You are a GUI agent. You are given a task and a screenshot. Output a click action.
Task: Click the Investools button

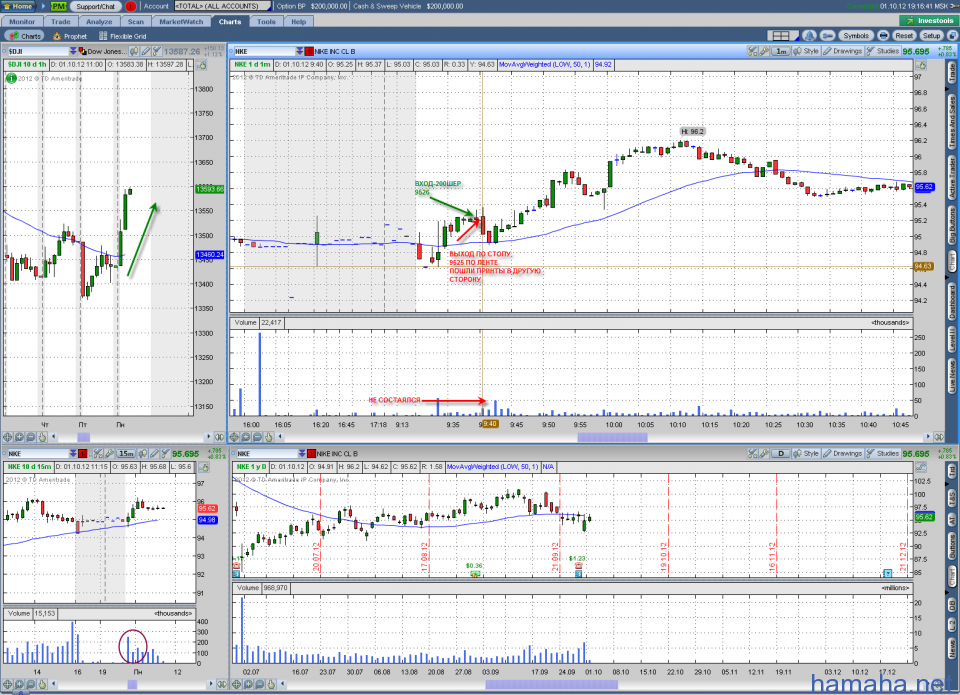coord(930,21)
